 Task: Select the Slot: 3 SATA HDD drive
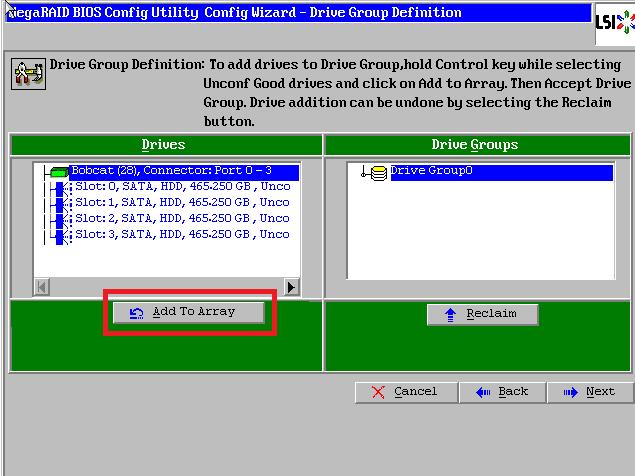[x=183, y=234]
